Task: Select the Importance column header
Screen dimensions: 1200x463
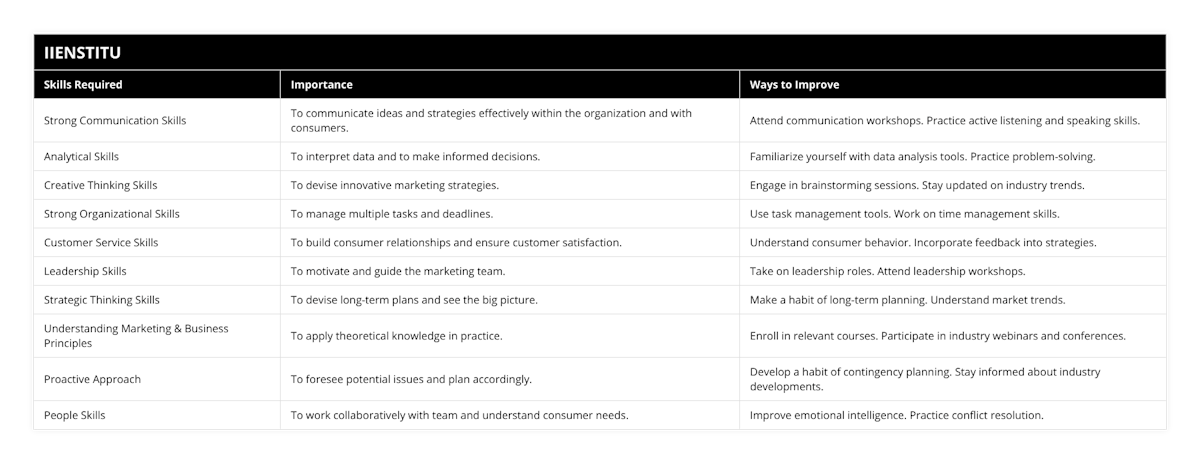Action: click(x=321, y=85)
